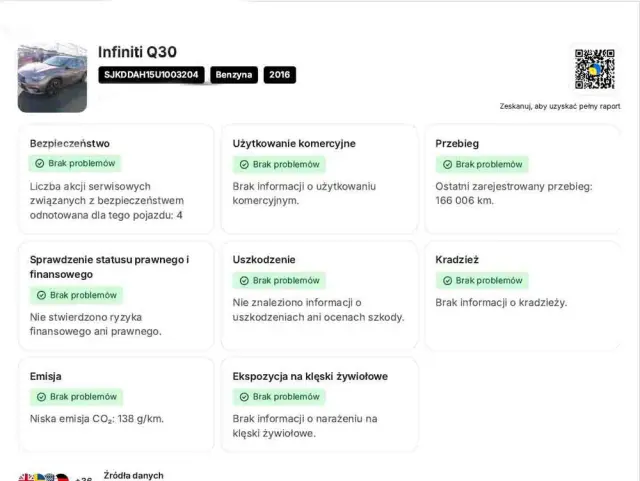Click the check icon under Przebieg
This screenshot has height=481, width=640.
[446, 164]
